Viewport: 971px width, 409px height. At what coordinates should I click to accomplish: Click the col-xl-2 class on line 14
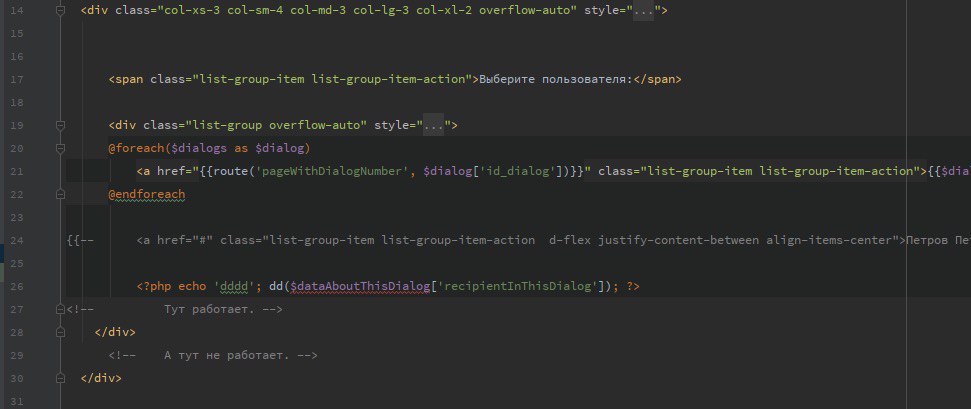pos(445,11)
